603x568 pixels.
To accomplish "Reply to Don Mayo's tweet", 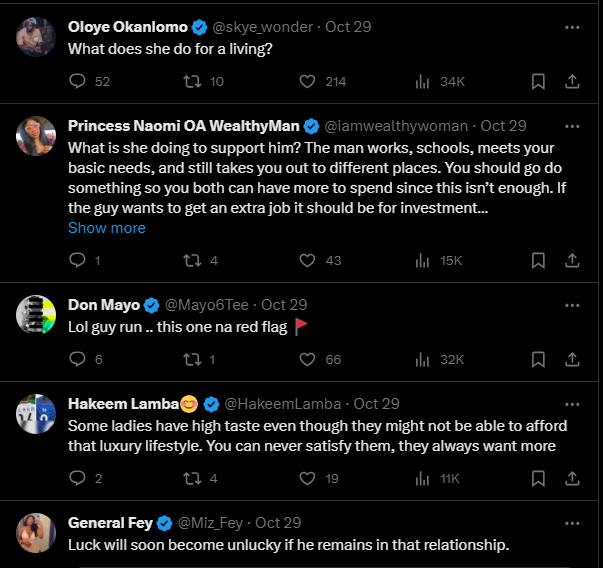I will [77, 359].
